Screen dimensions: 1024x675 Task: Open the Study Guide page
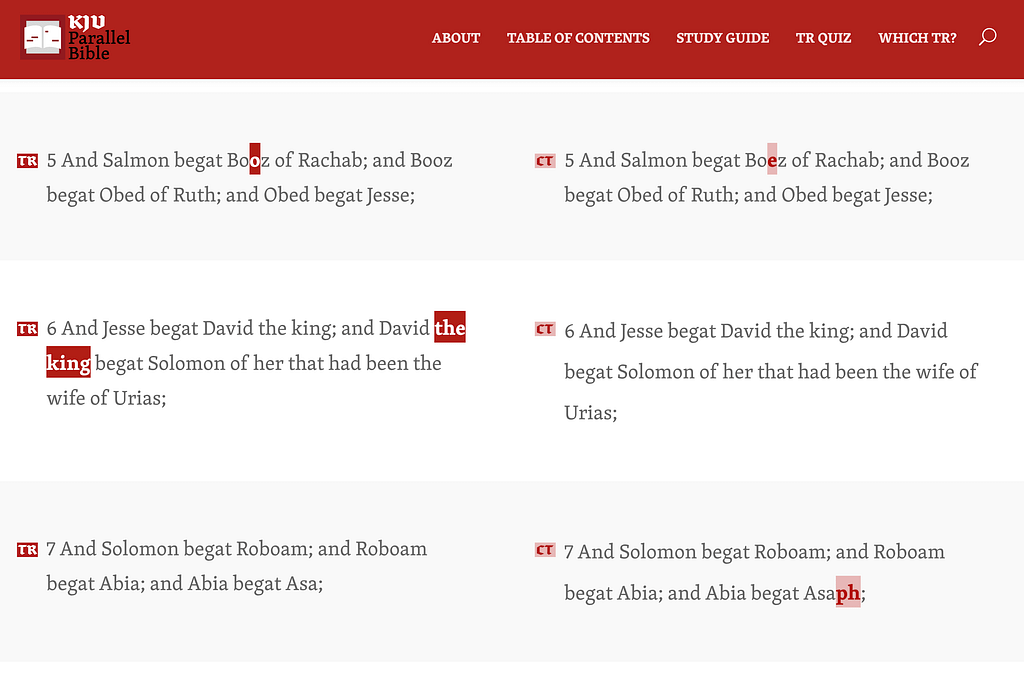point(722,38)
